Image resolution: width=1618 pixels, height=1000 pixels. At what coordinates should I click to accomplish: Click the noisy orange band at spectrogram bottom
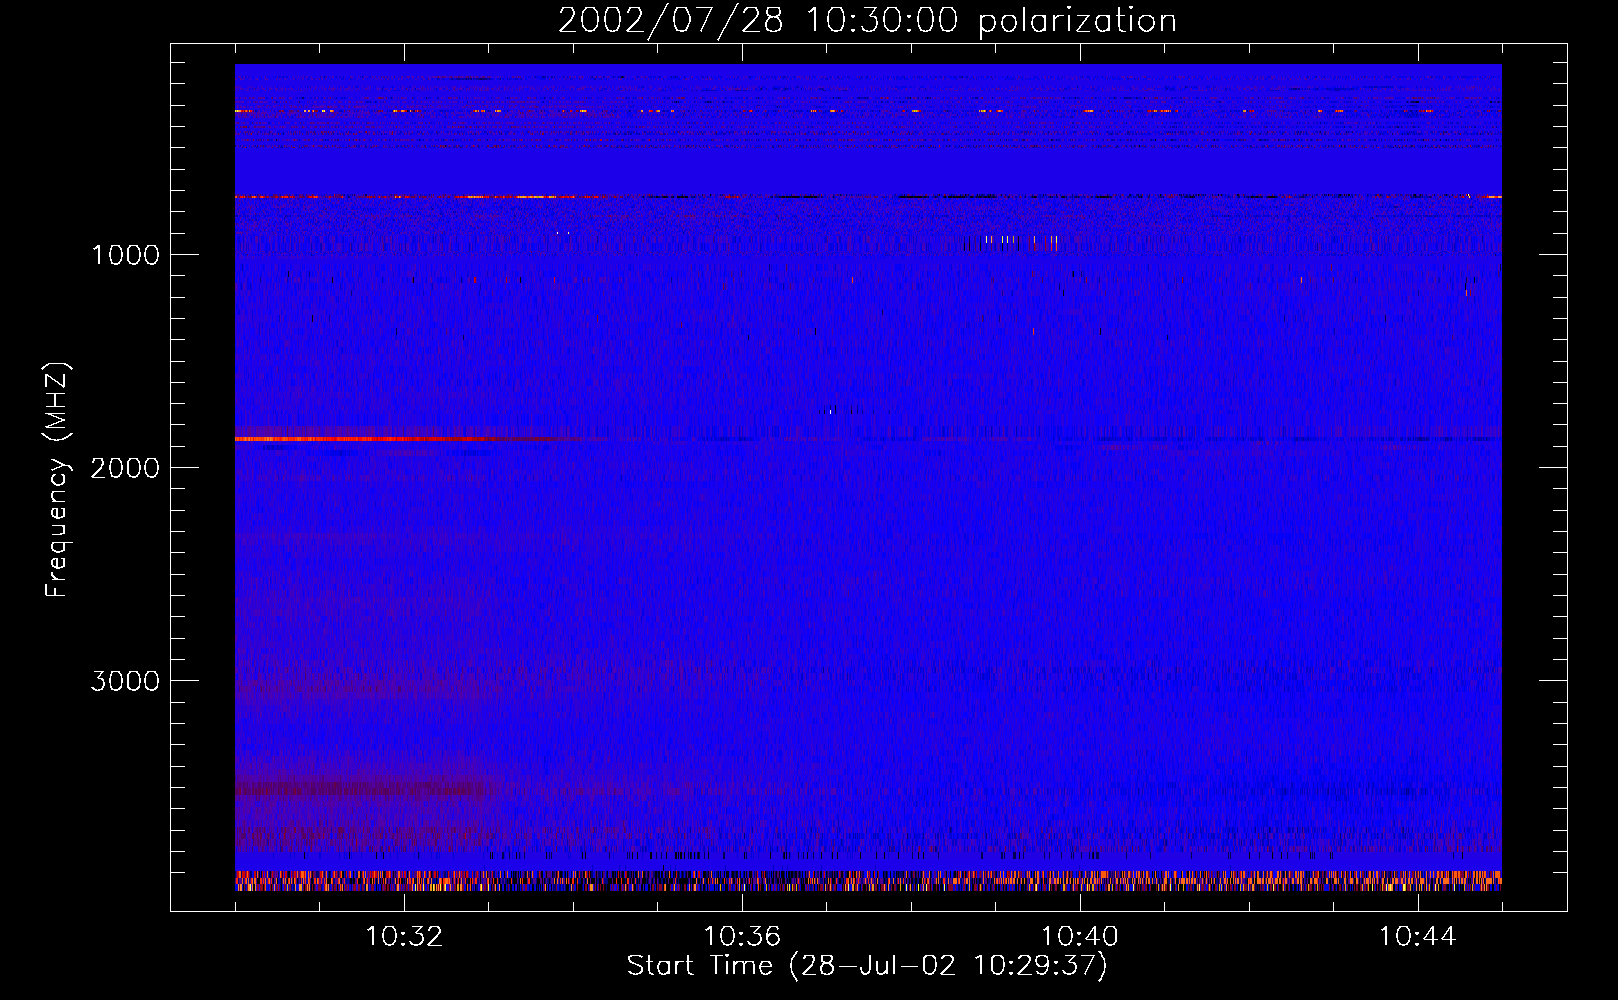(x=868, y=881)
